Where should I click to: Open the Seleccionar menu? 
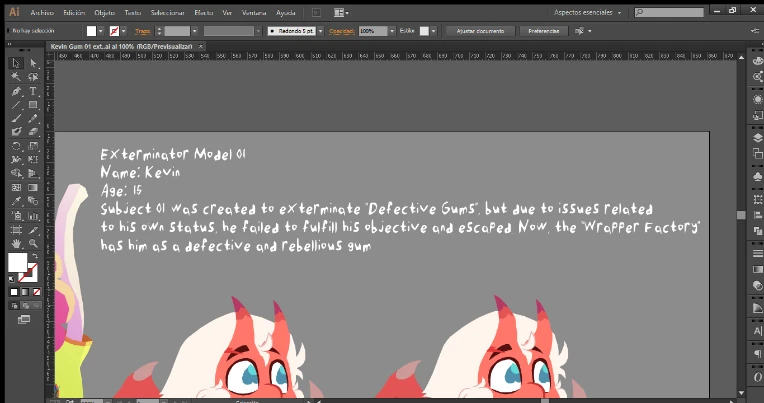coord(168,13)
